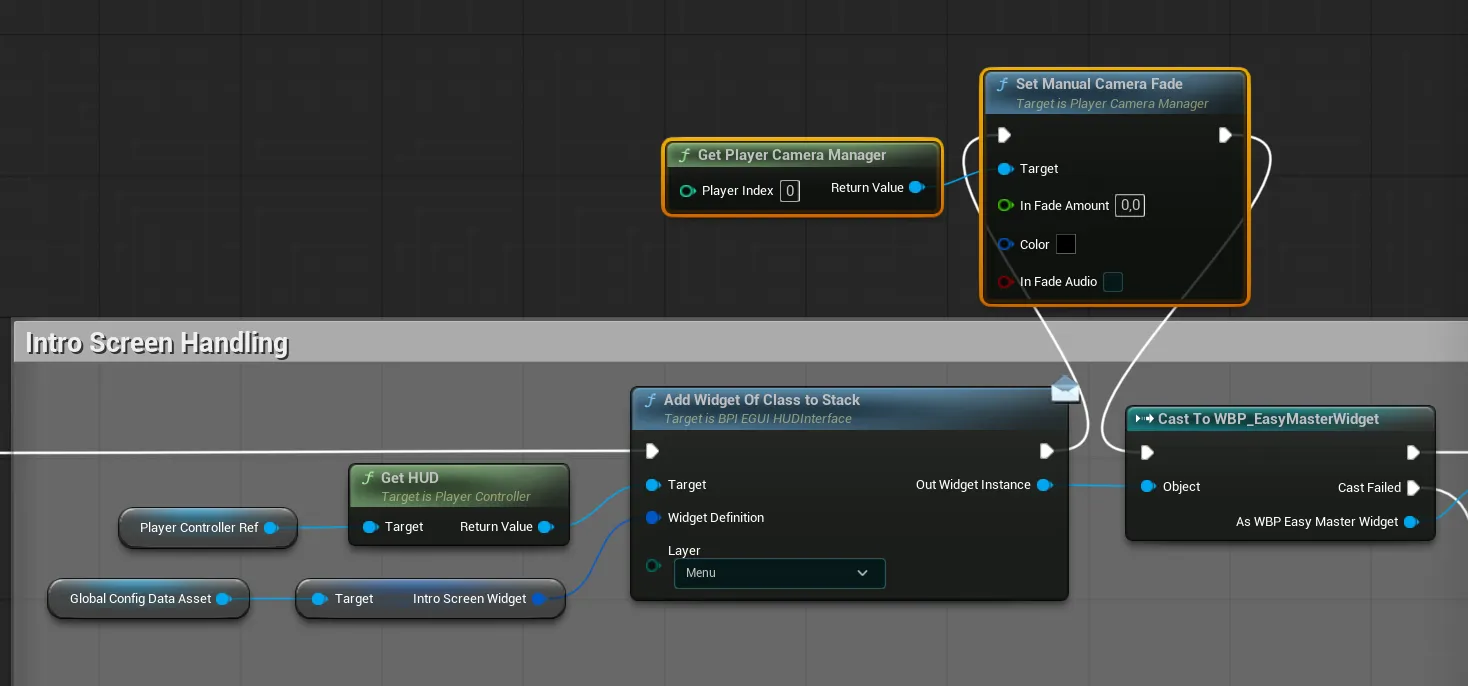The image size is (1468, 686).
Task: Click the Set Manual Camera Fade output exec pin
Action: click(x=1225, y=135)
